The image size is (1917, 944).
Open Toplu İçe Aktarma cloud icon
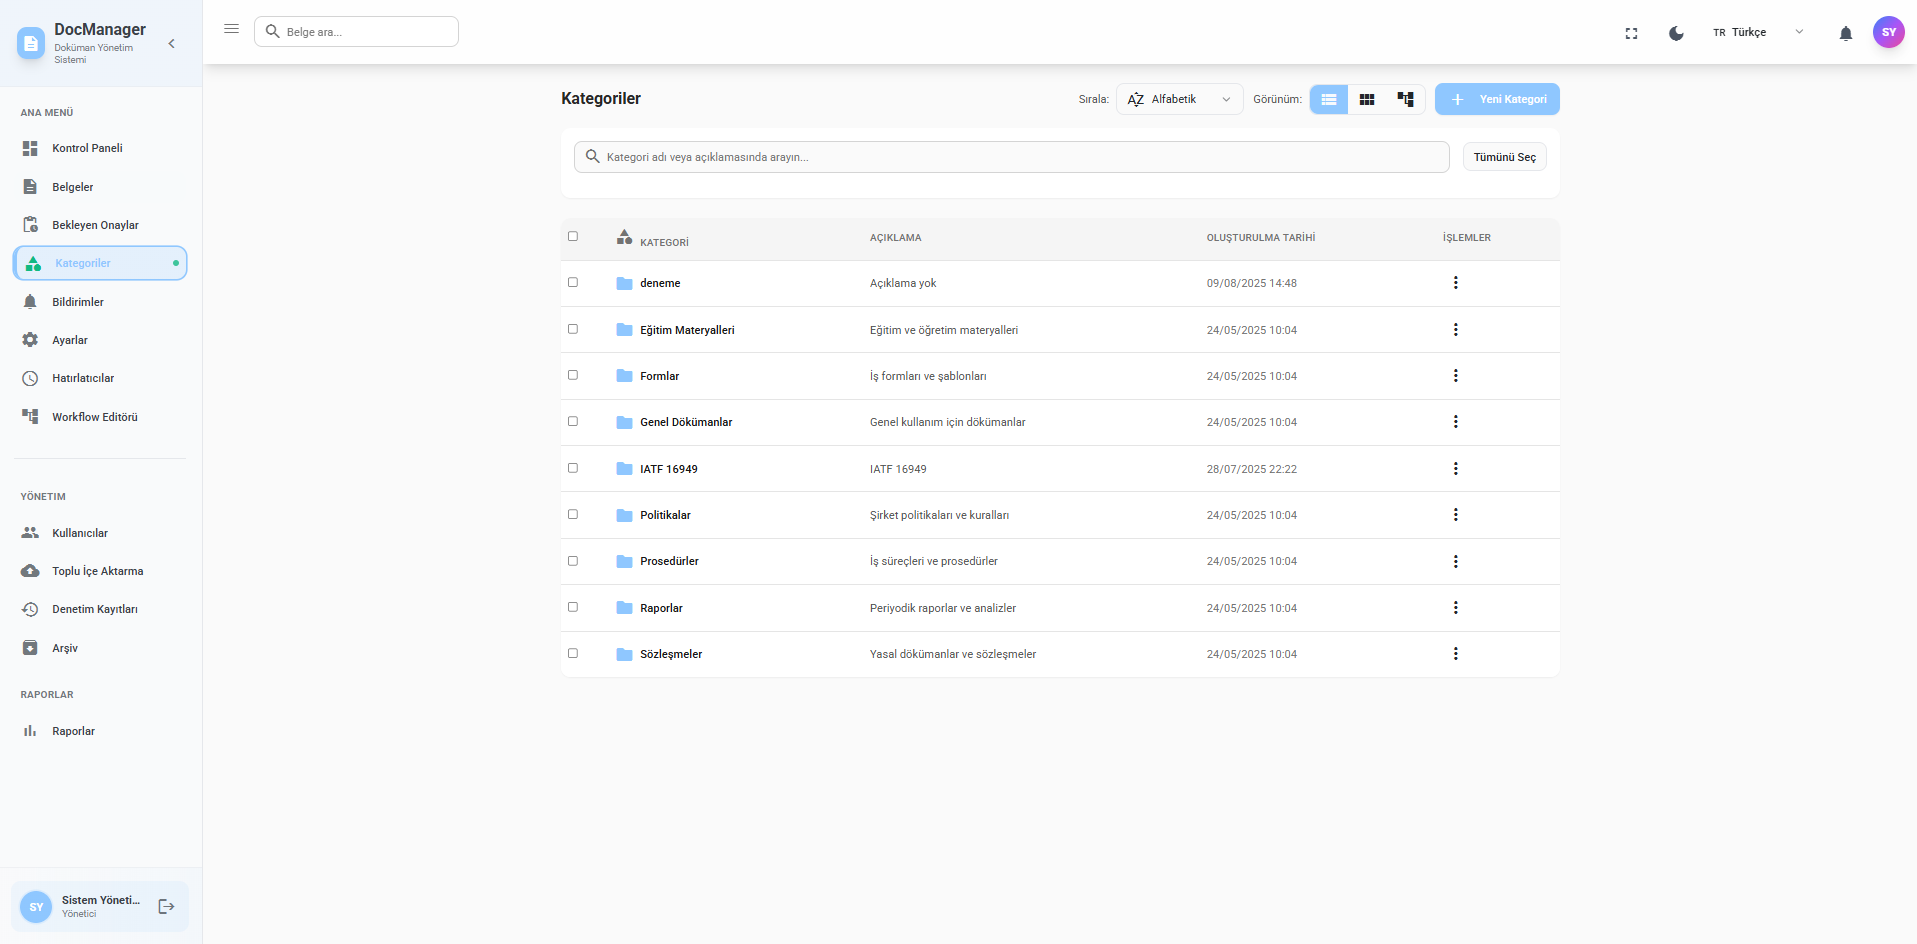point(31,571)
